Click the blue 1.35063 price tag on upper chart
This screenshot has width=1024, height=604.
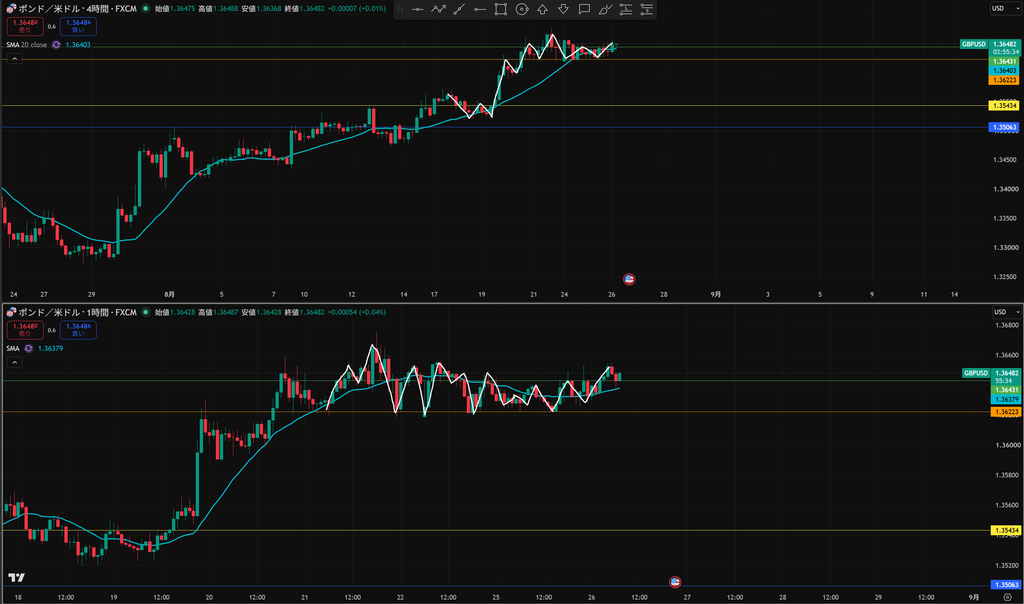[1004, 128]
